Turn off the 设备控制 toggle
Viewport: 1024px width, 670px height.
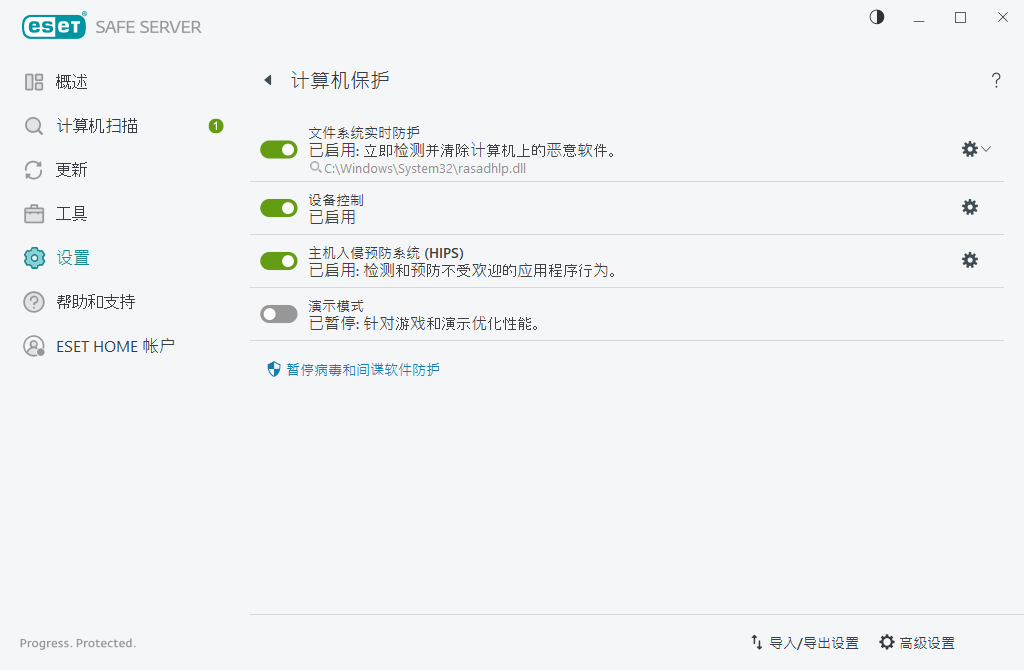(x=279, y=207)
